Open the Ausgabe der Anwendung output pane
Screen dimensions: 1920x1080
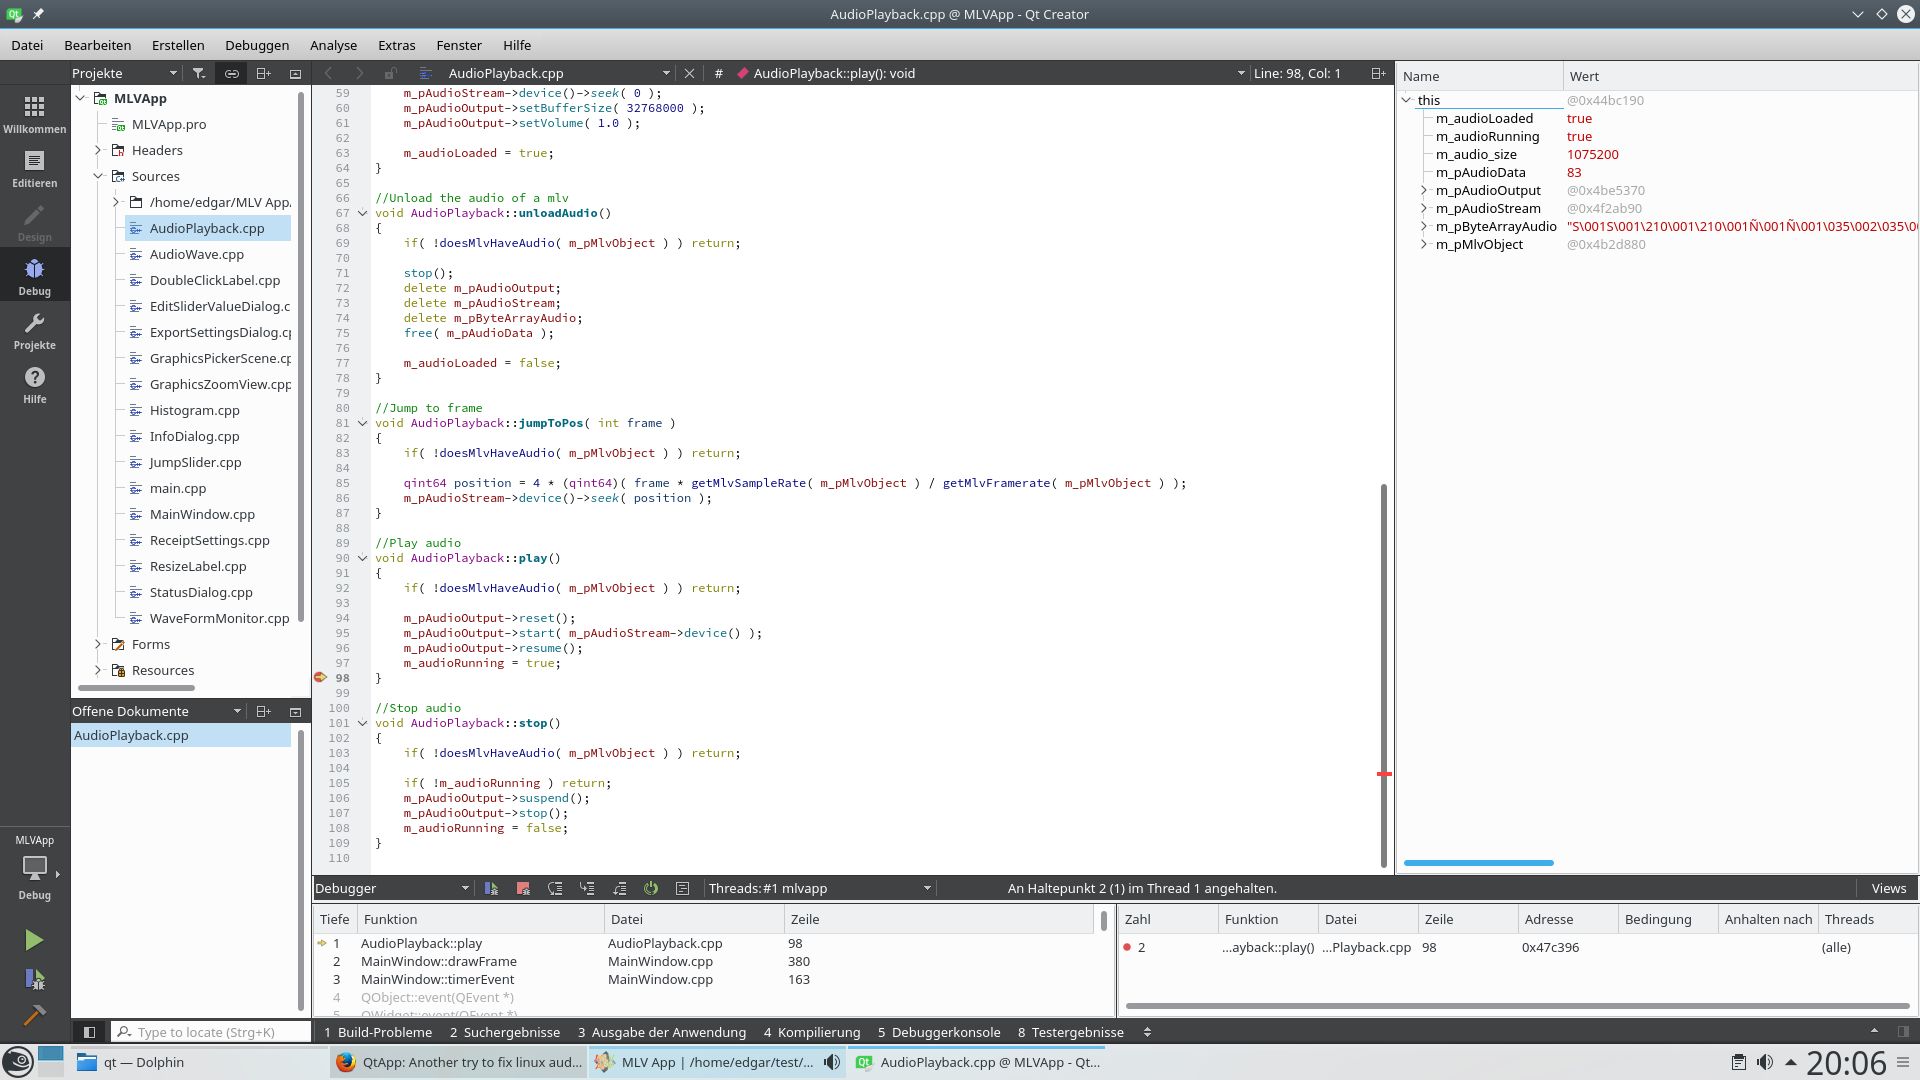click(661, 1032)
